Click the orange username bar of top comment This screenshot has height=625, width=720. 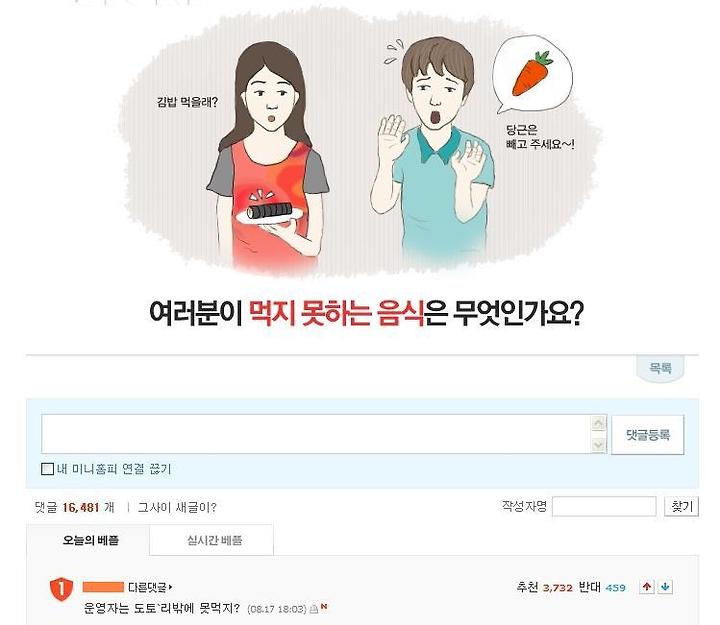[x=103, y=587]
